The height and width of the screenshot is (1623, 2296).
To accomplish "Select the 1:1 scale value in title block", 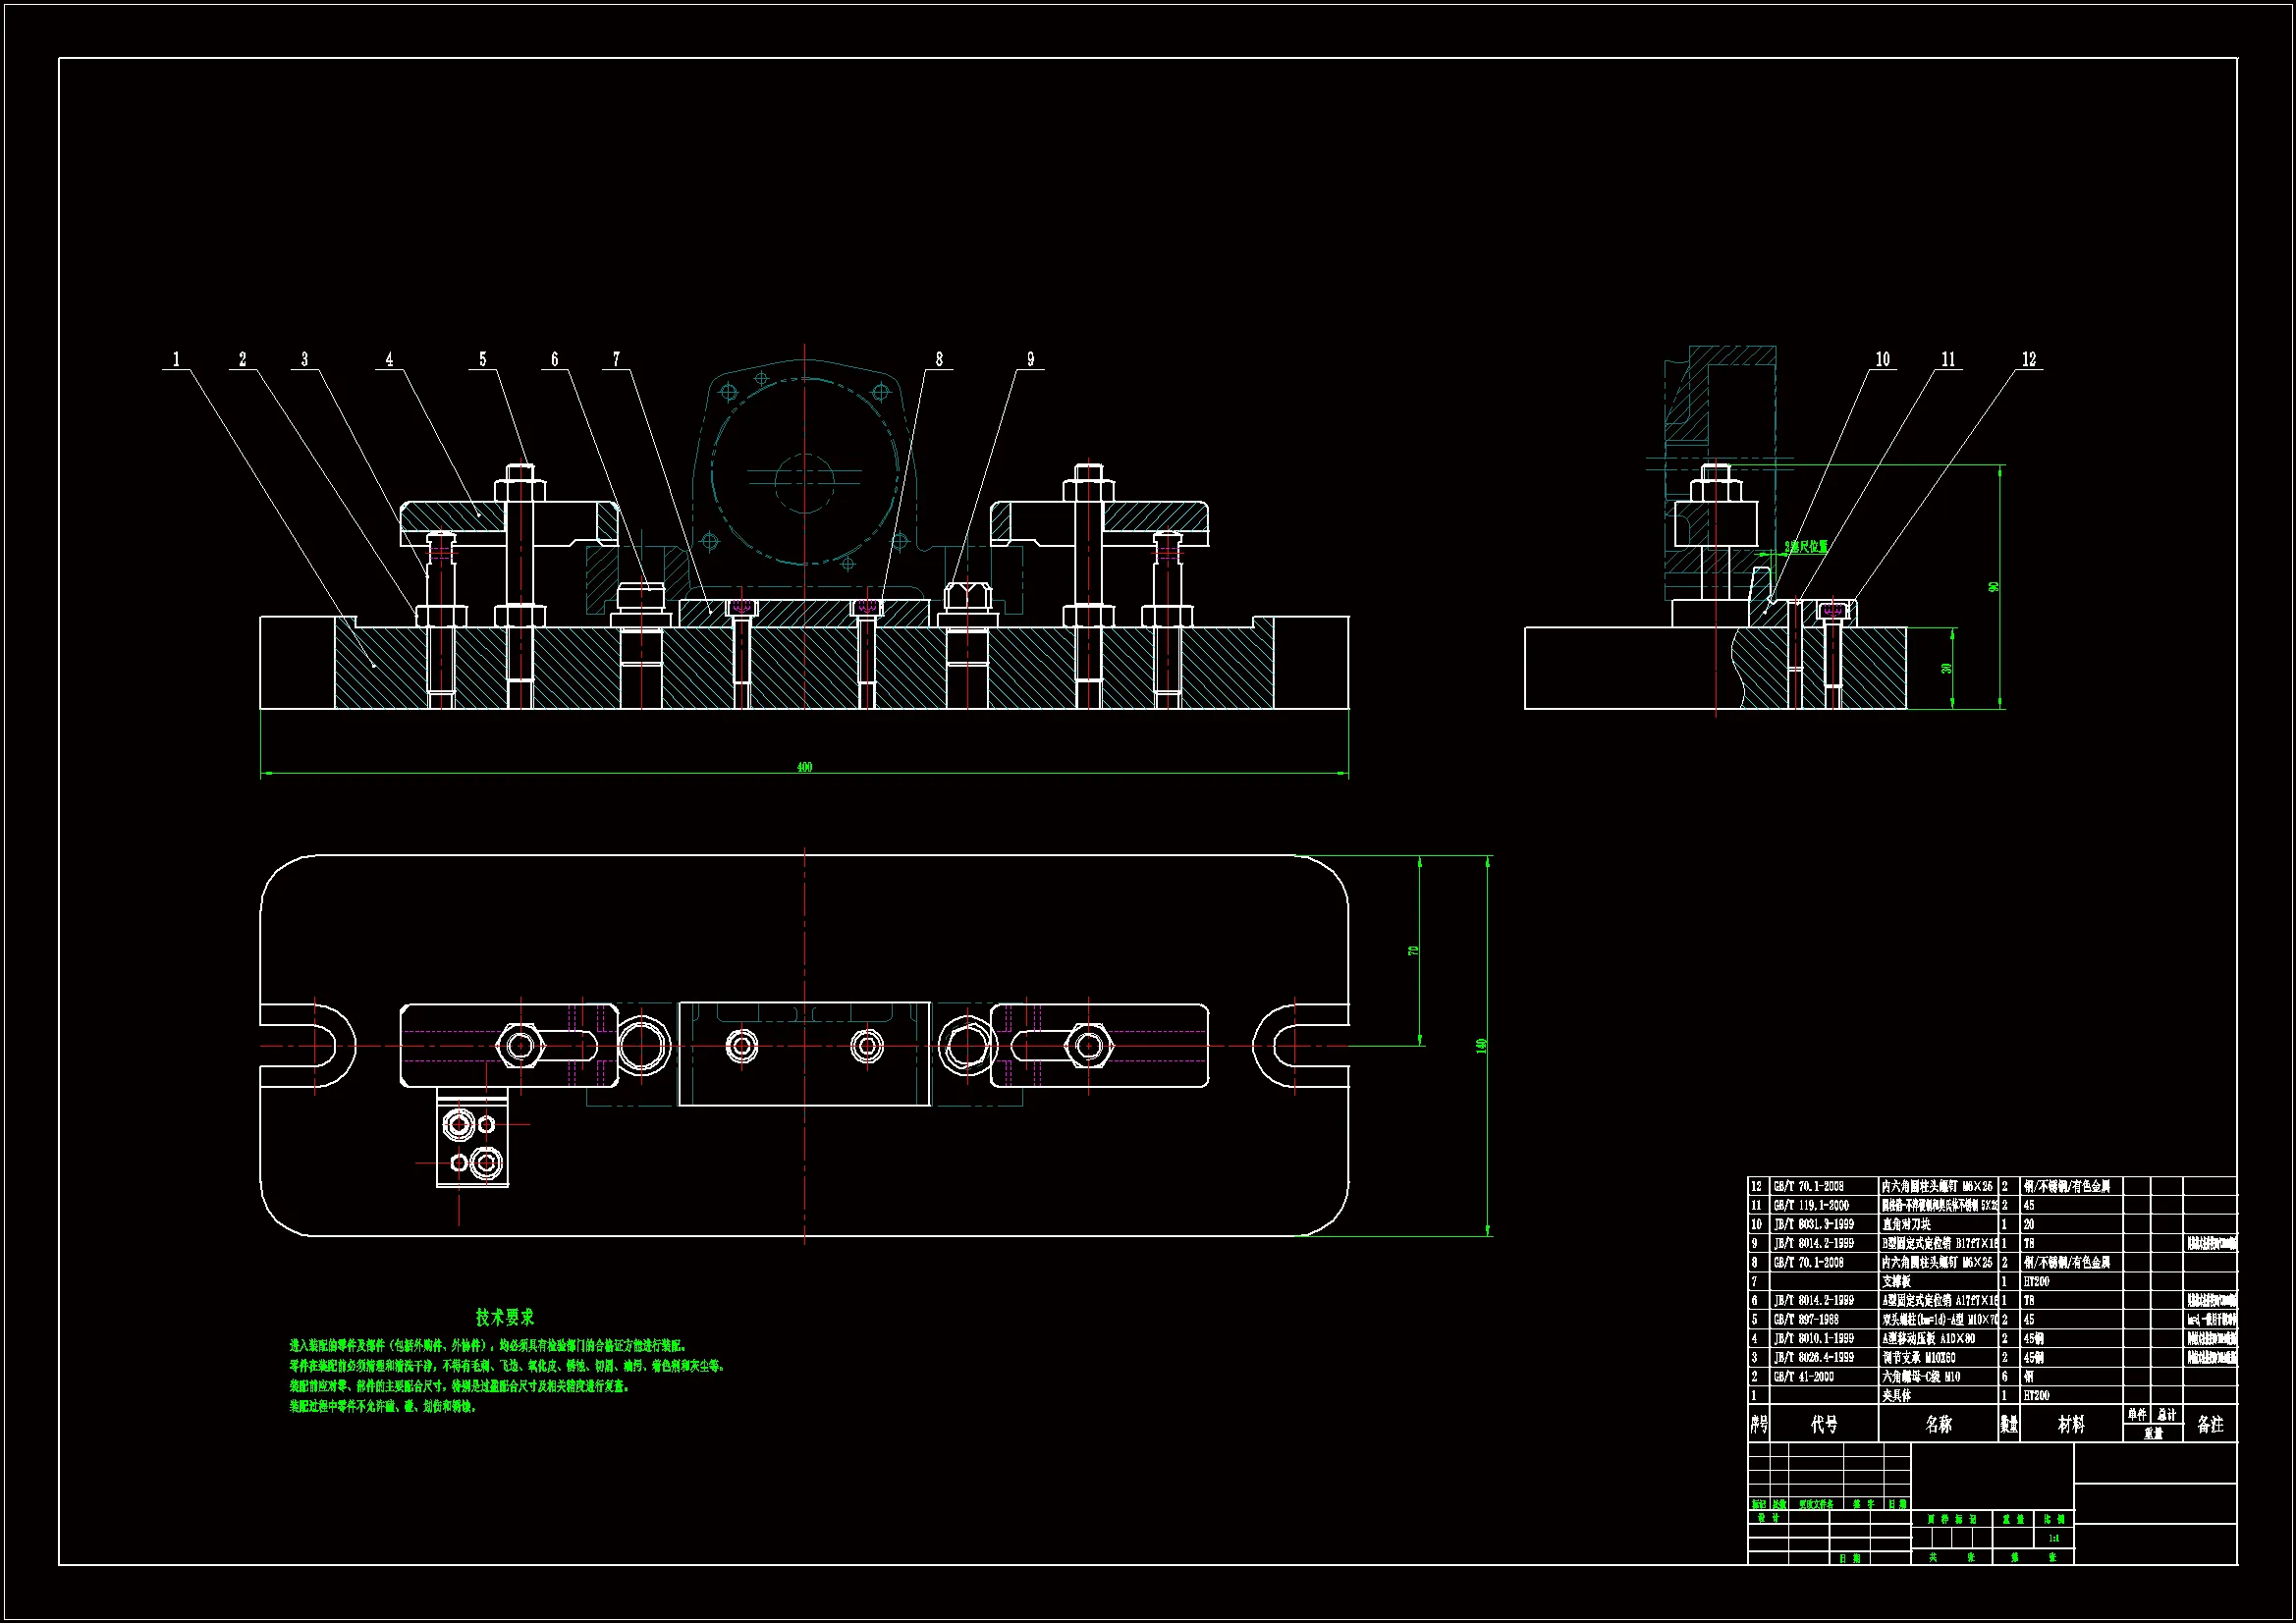I will (2054, 1539).
